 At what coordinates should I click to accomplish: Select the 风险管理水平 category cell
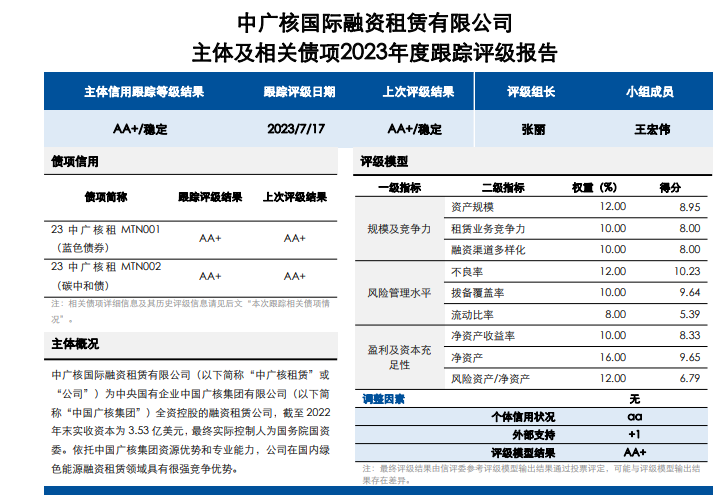(x=399, y=293)
